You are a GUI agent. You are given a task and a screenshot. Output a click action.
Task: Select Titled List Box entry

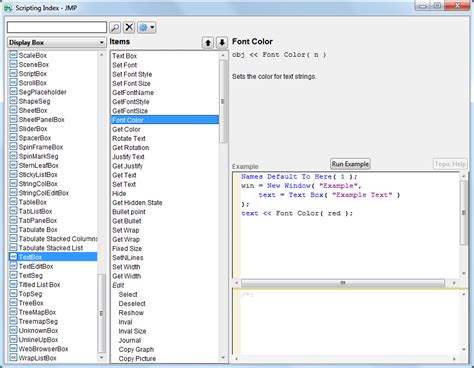tap(53, 284)
